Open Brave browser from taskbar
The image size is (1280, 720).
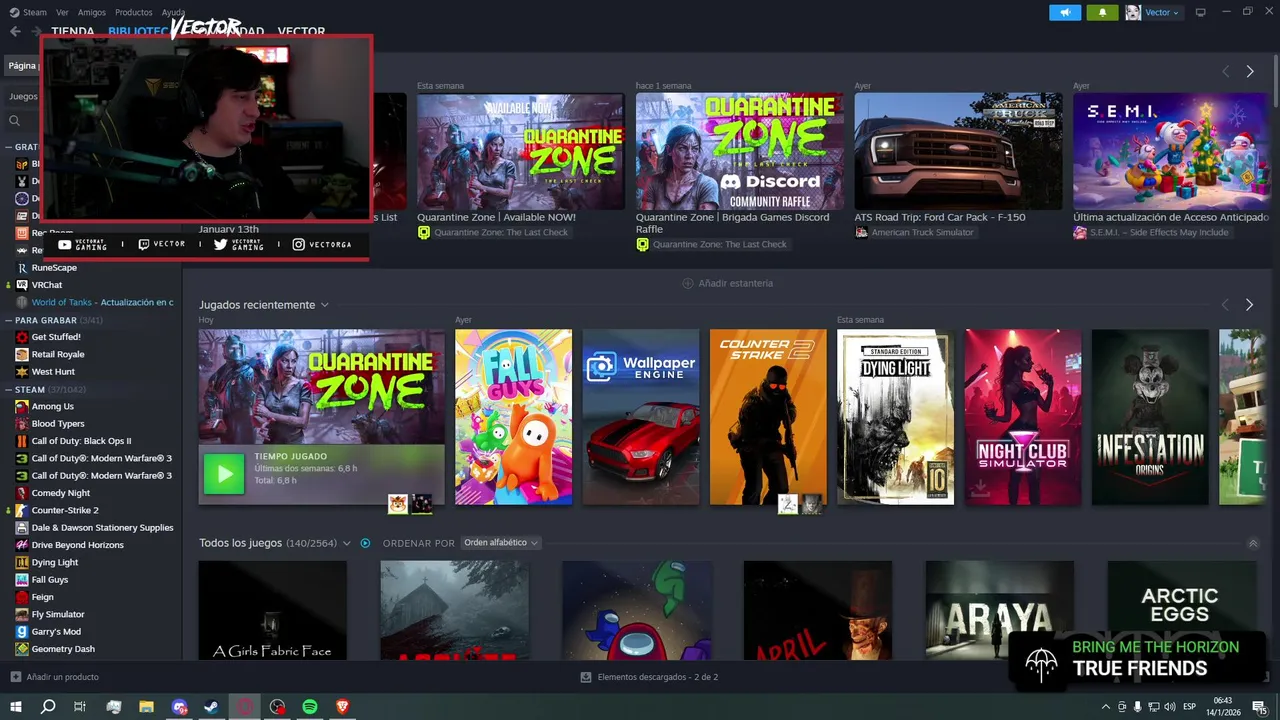343,706
